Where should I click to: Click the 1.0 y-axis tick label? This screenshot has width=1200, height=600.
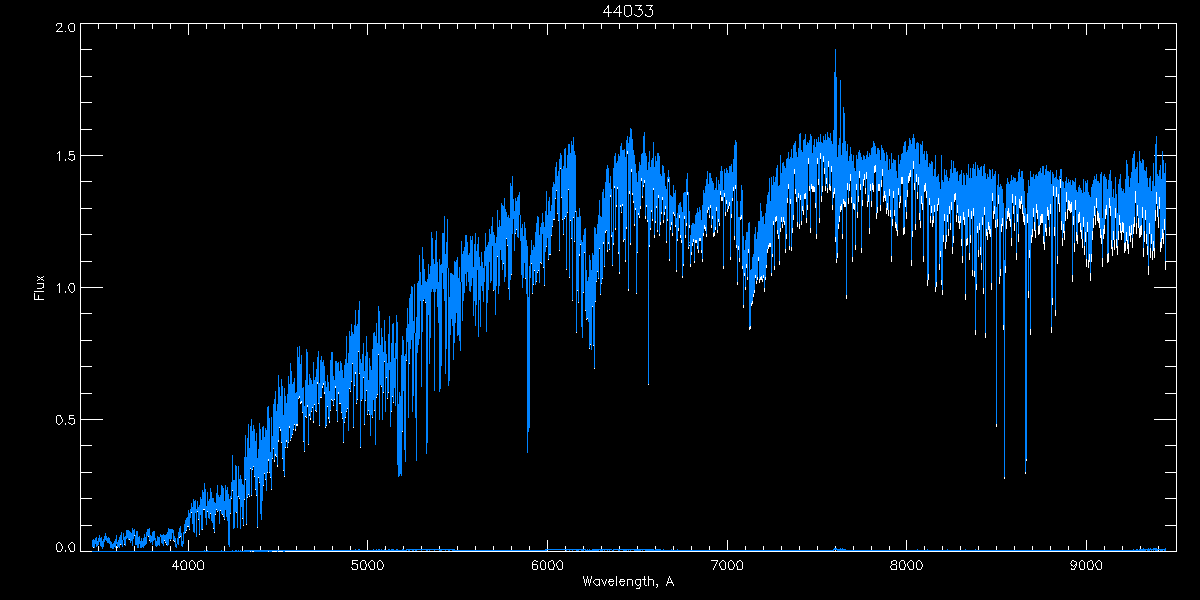[x=65, y=288]
